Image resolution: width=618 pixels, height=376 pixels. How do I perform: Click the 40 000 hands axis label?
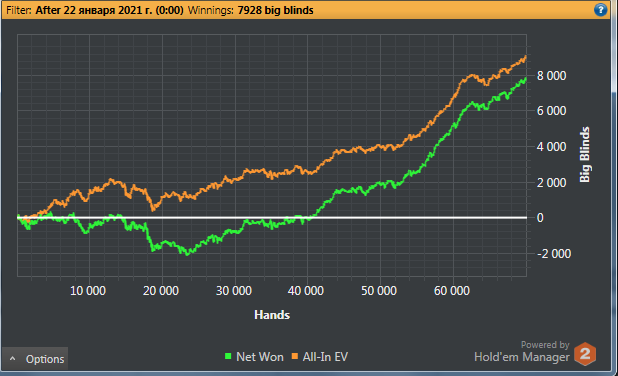[x=306, y=291]
